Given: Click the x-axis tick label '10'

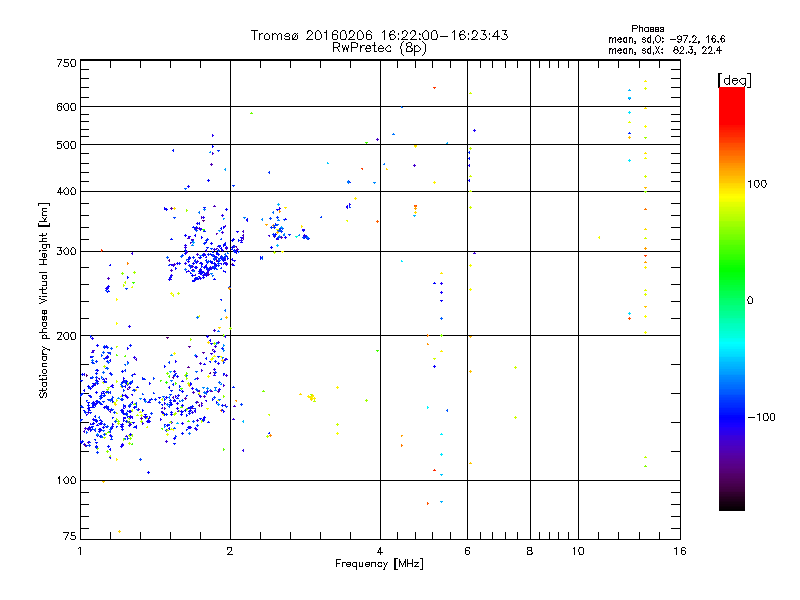Looking at the screenshot, I should tap(578, 551).
